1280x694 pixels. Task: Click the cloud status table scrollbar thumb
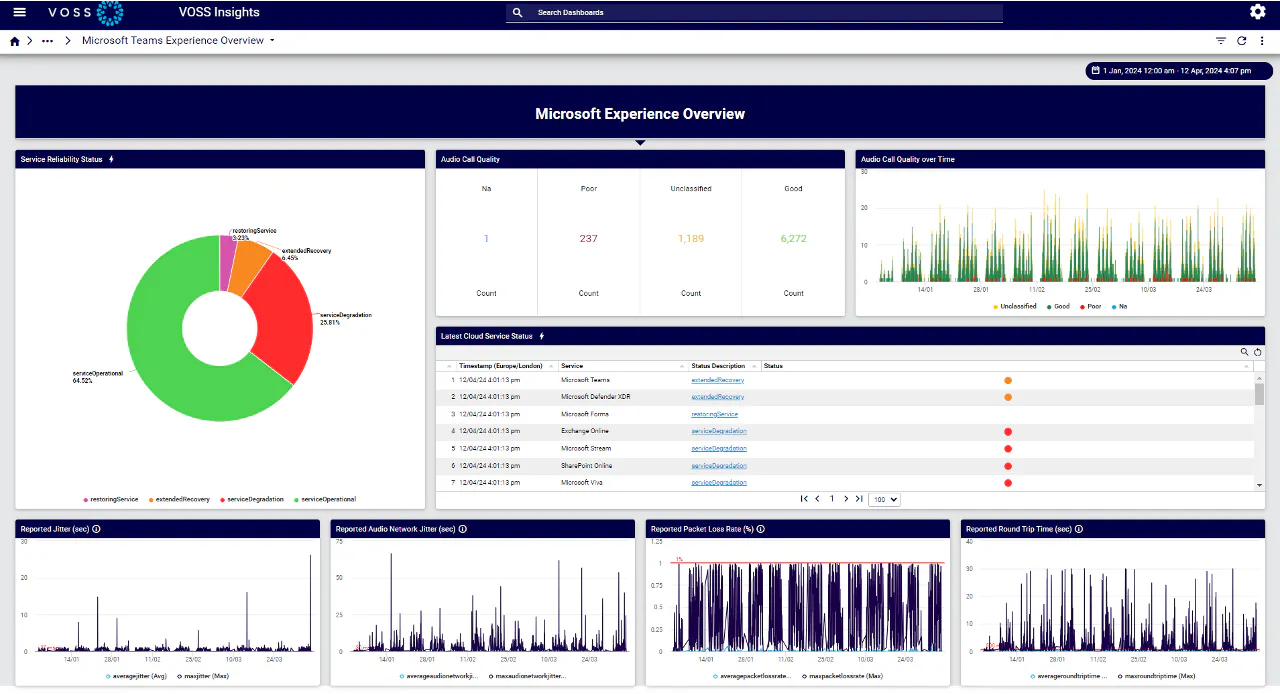[1259, 393]
